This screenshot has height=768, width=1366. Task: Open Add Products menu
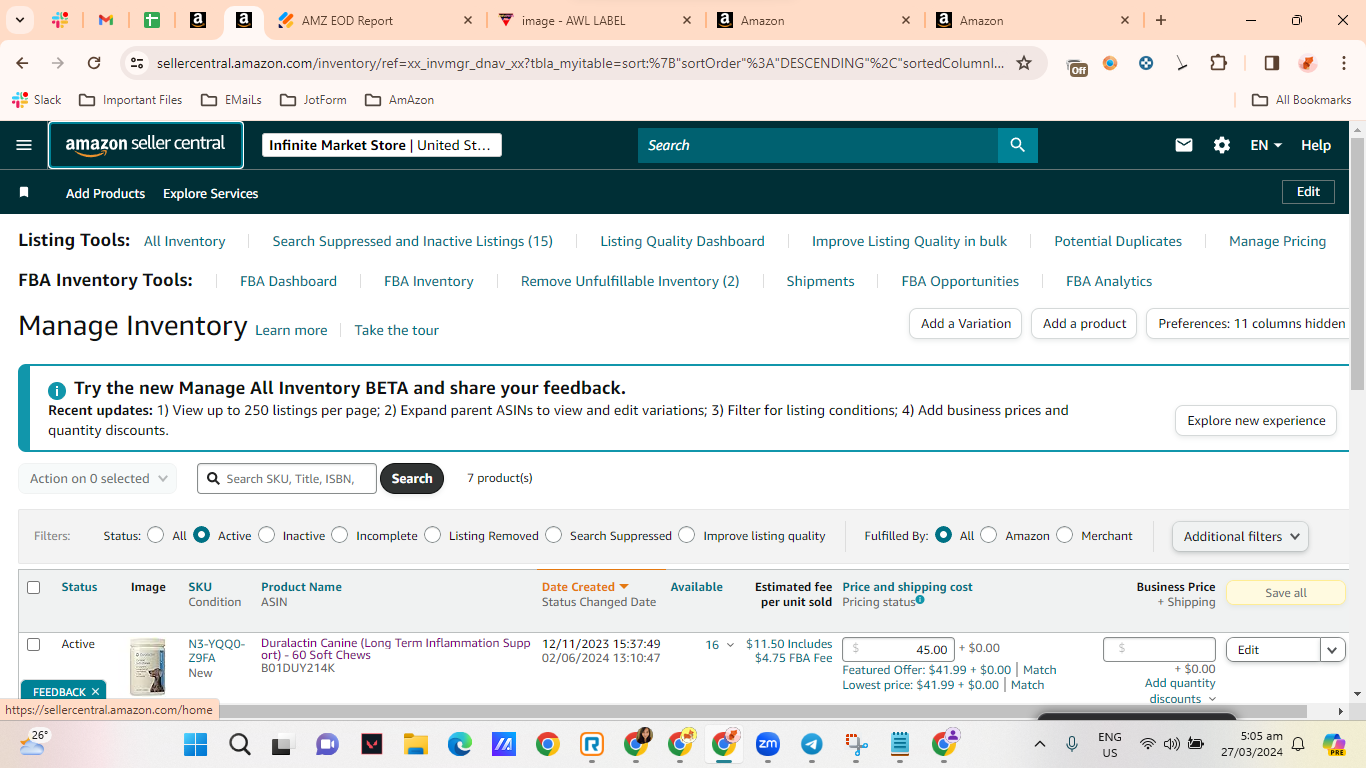click(105, 193)
